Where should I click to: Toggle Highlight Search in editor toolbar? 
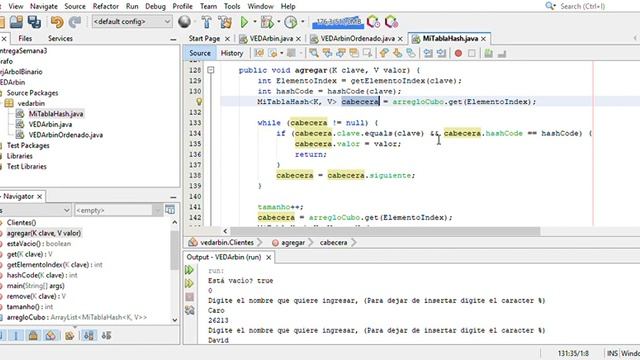(x=354, y=53)
